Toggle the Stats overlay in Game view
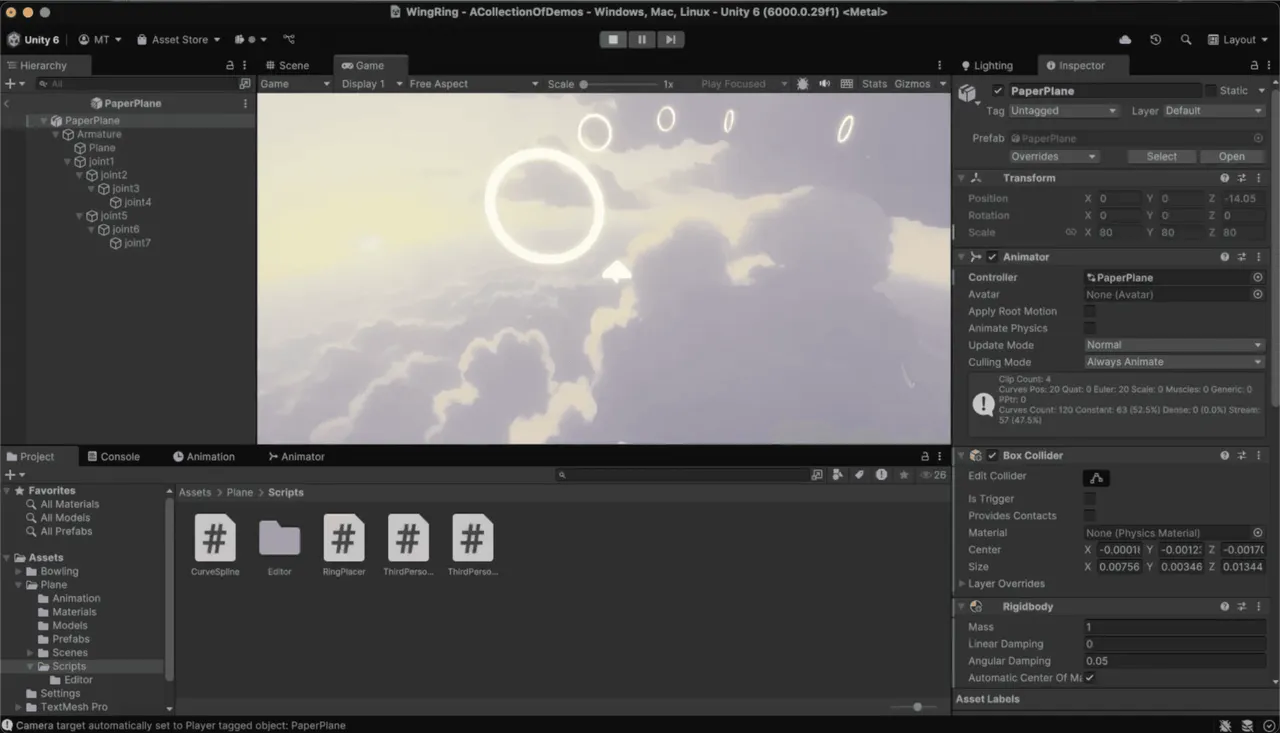Screen dimensions: 1280x733 [x=874, y=84]
